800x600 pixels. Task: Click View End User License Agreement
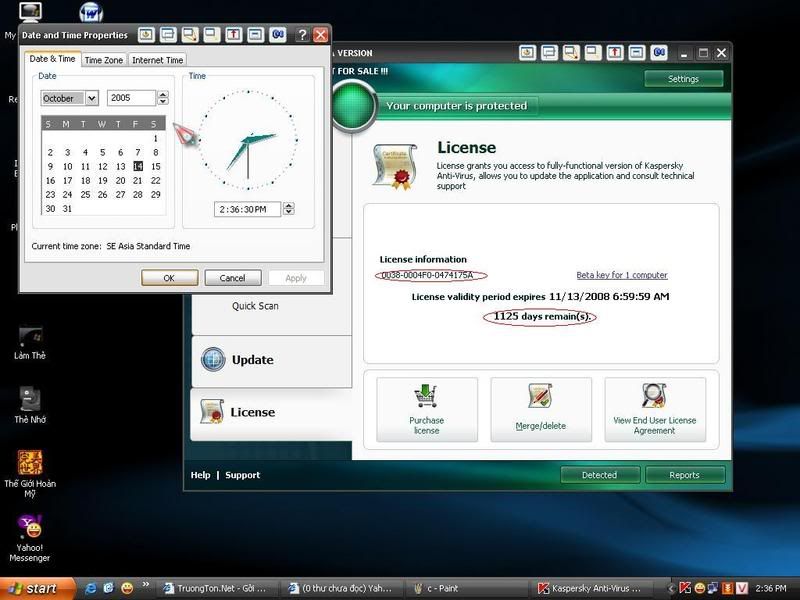tap(655, 410)
